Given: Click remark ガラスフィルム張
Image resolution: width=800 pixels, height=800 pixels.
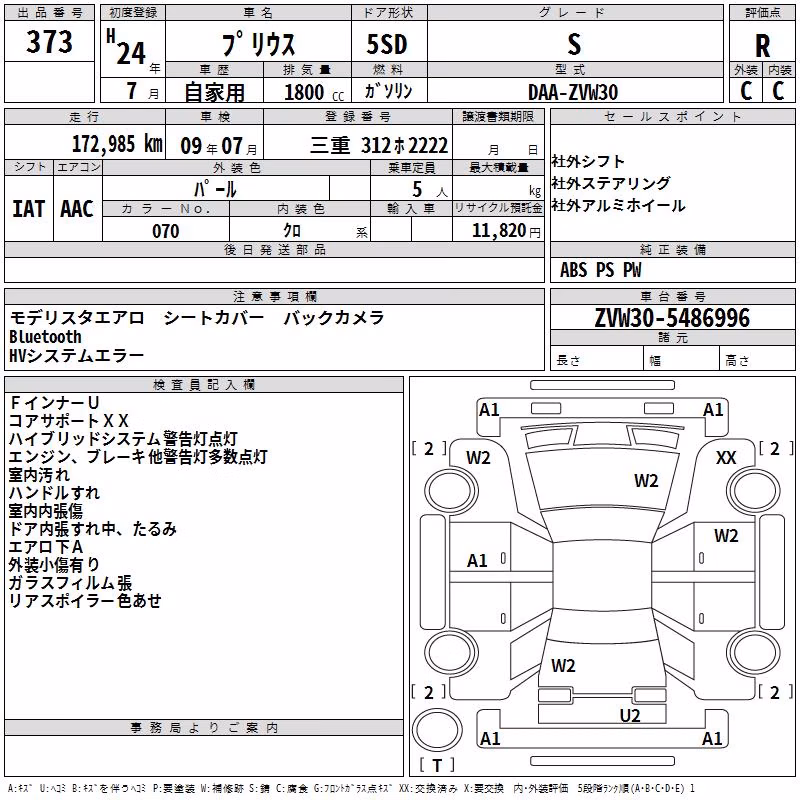Looking at the screenshot, I should pos(70,583).
